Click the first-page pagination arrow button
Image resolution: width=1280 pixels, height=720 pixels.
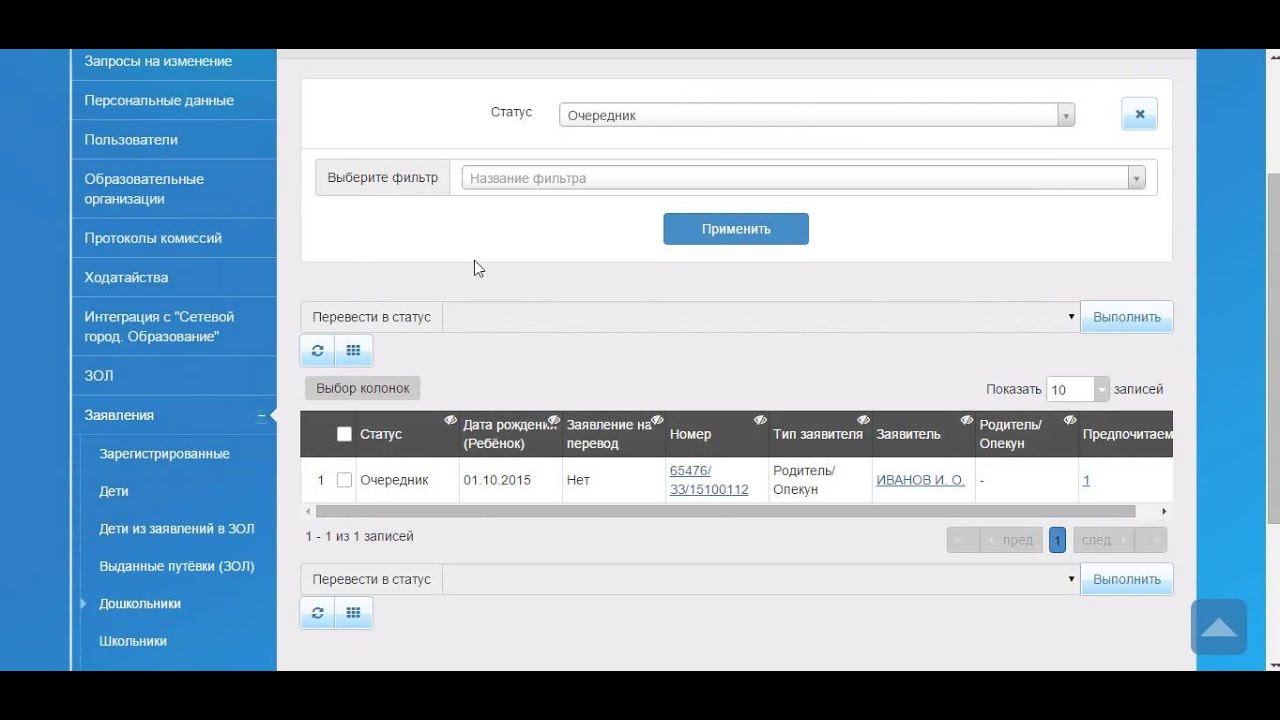pyautogui.click(x=963, y=540)
